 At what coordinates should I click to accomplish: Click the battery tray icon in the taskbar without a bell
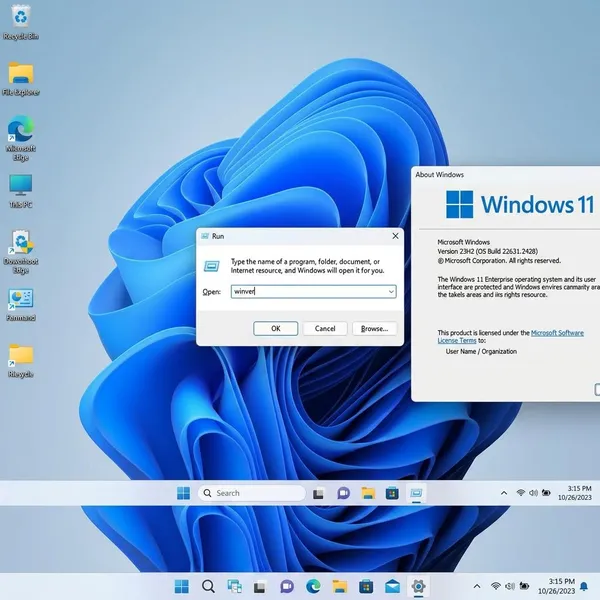[546, 492]
